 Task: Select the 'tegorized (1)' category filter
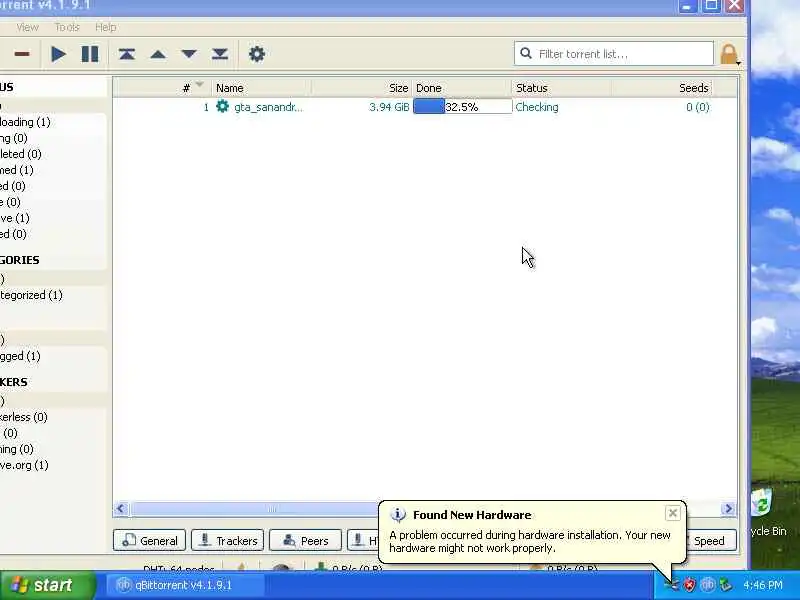[32, 295]
